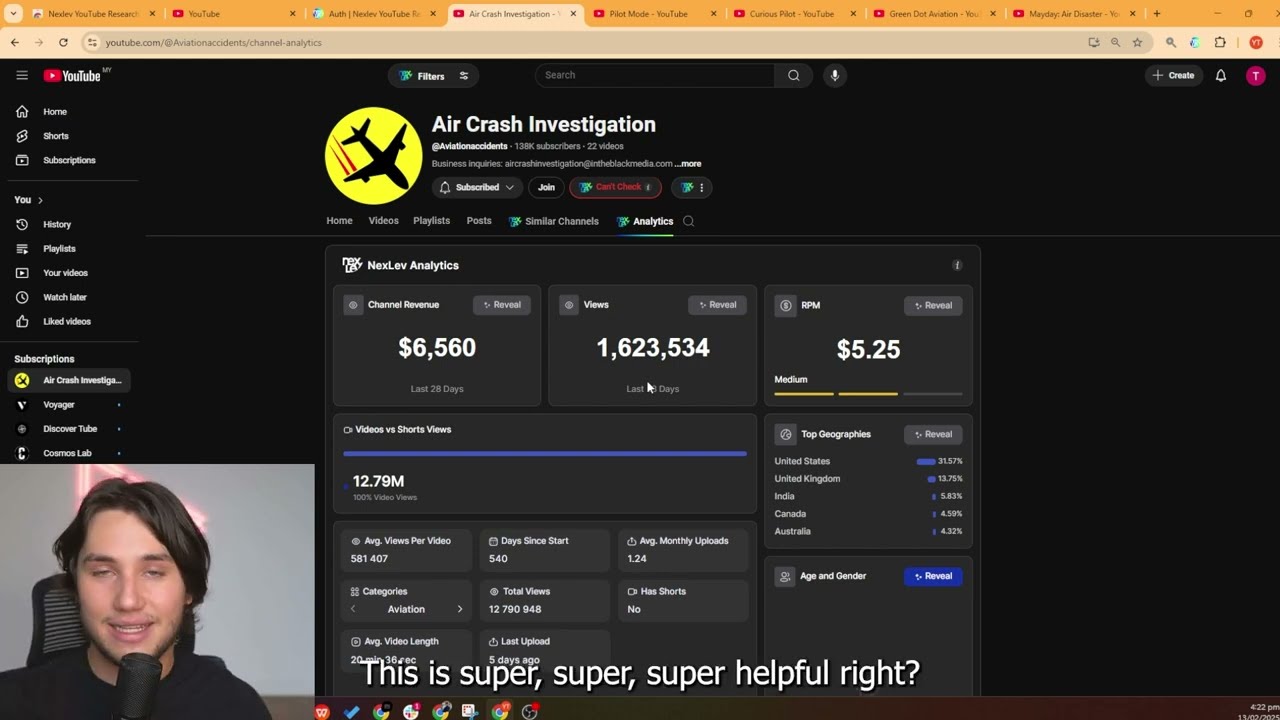Viewport: 1280px width, 720px height.
Task: Open the Similar Channels tab
Action: coord(553,221)
